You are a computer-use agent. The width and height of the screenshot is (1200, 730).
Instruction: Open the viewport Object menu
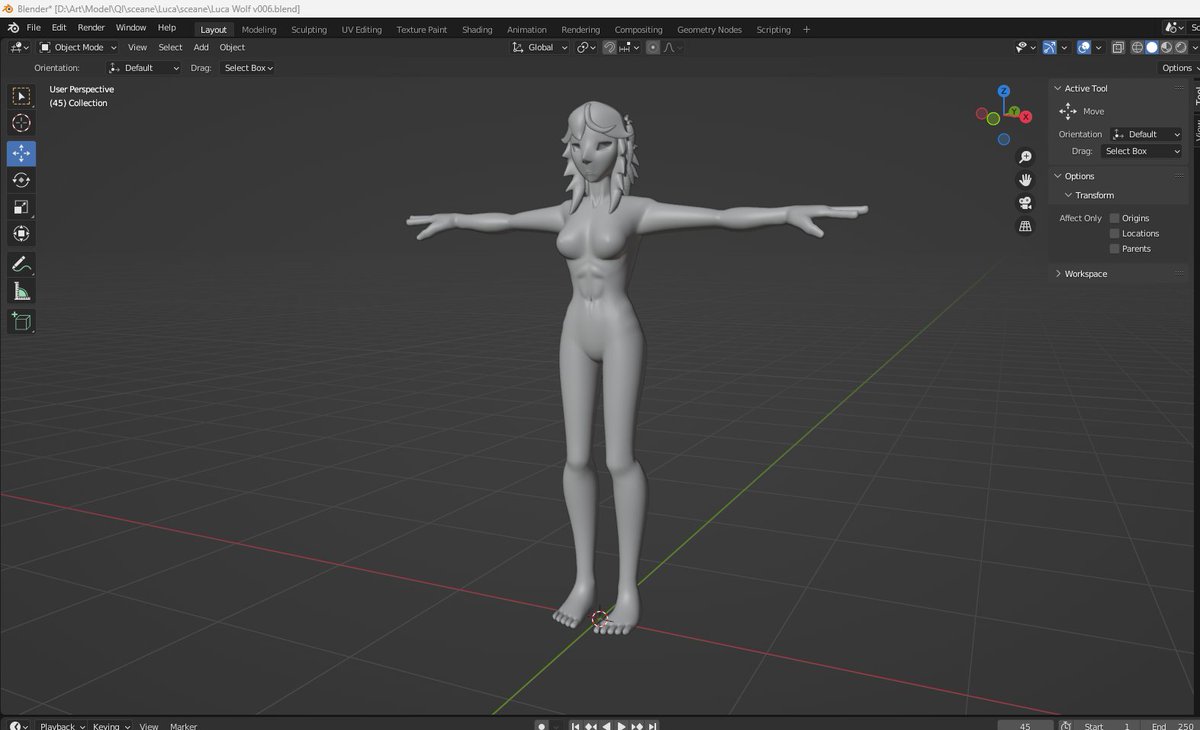click(x=232, y=47)
